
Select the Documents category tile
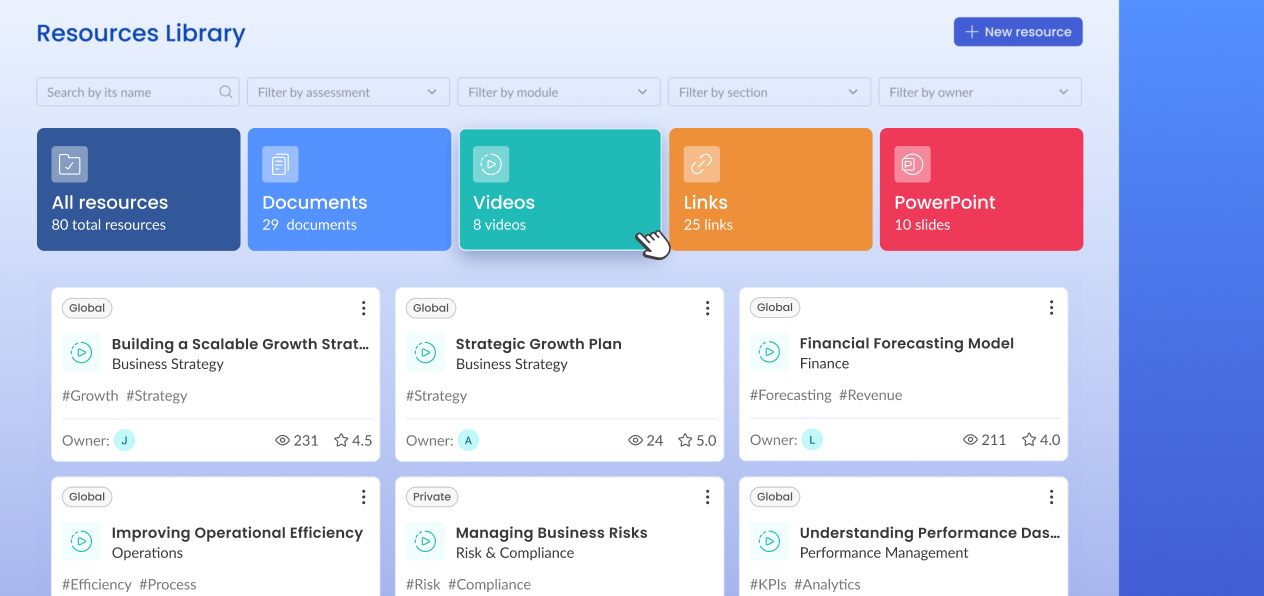coord(349,189)
